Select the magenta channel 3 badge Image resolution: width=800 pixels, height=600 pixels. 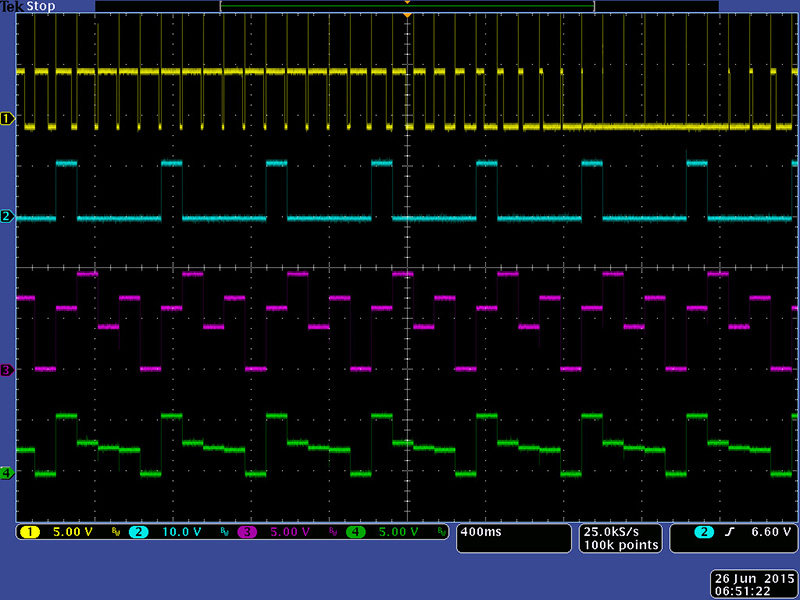pyautogui.click(x=247, y=532)
